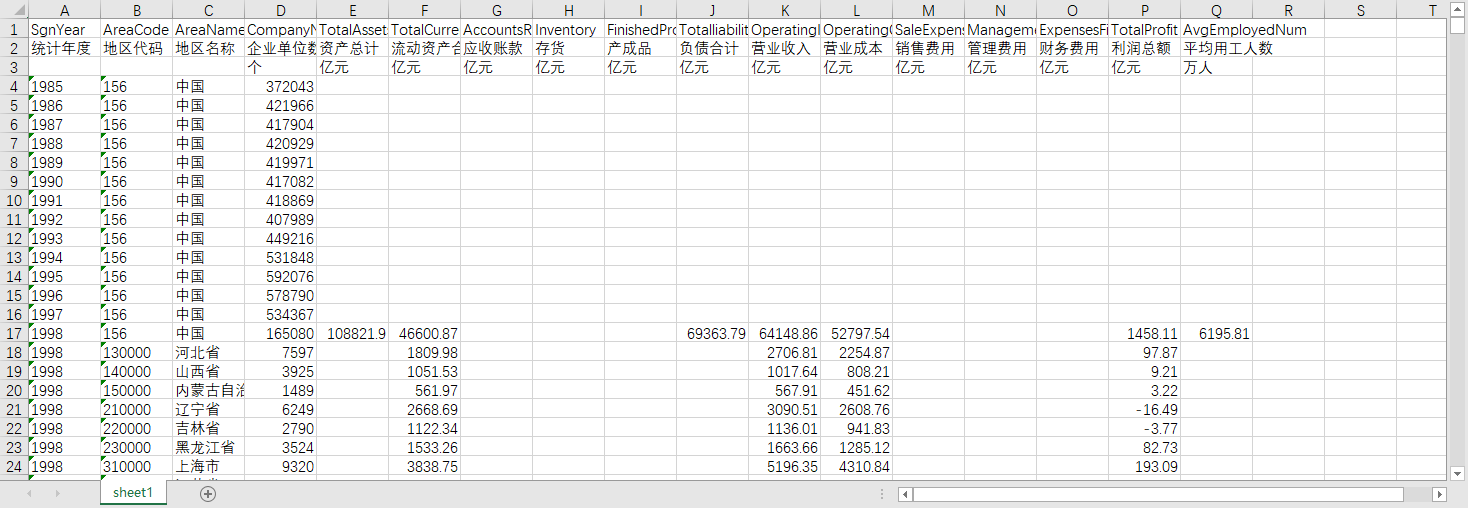The height and width of the screenshot is (508, 1468).
Task: Select the 销售费用 cell
Action: coord(929,48)
